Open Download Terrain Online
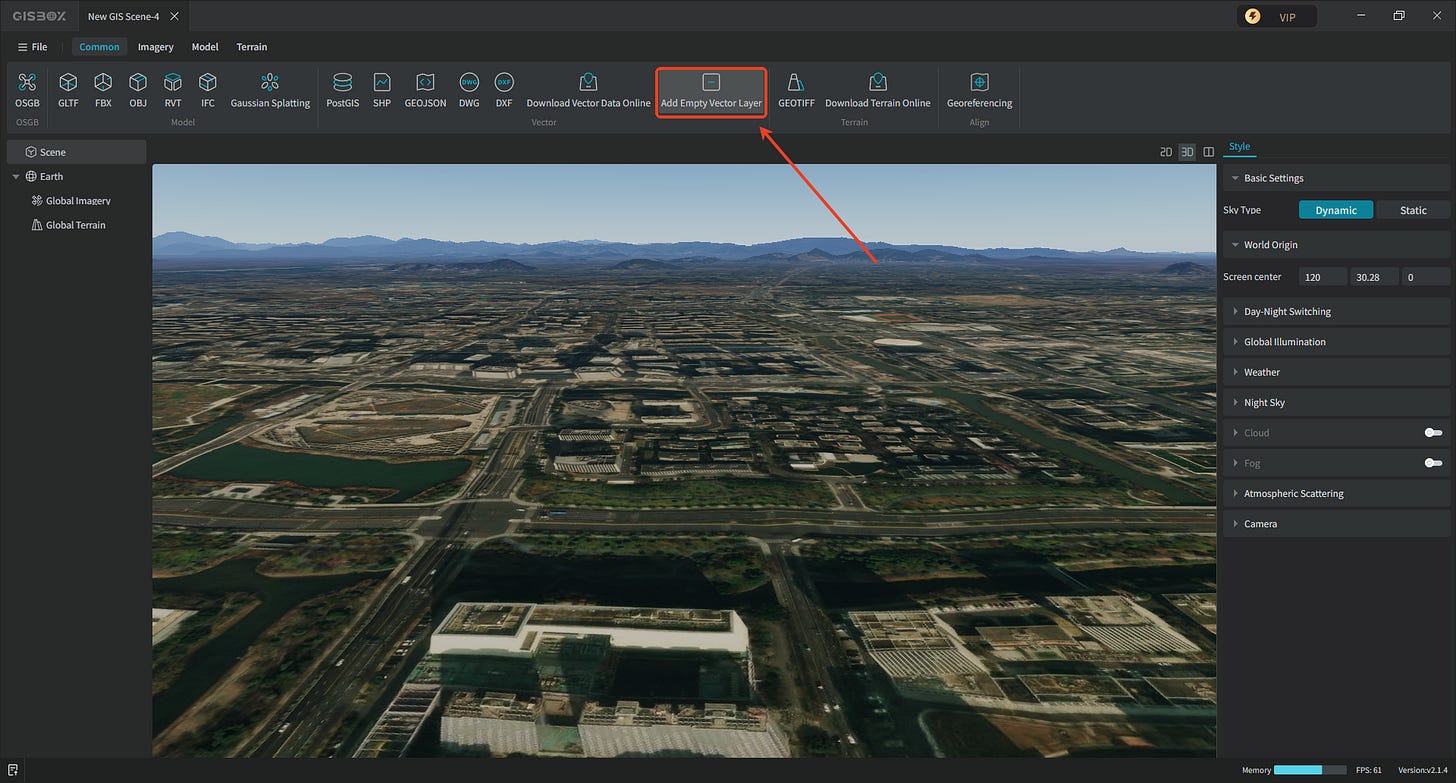 tap(877, 90)
